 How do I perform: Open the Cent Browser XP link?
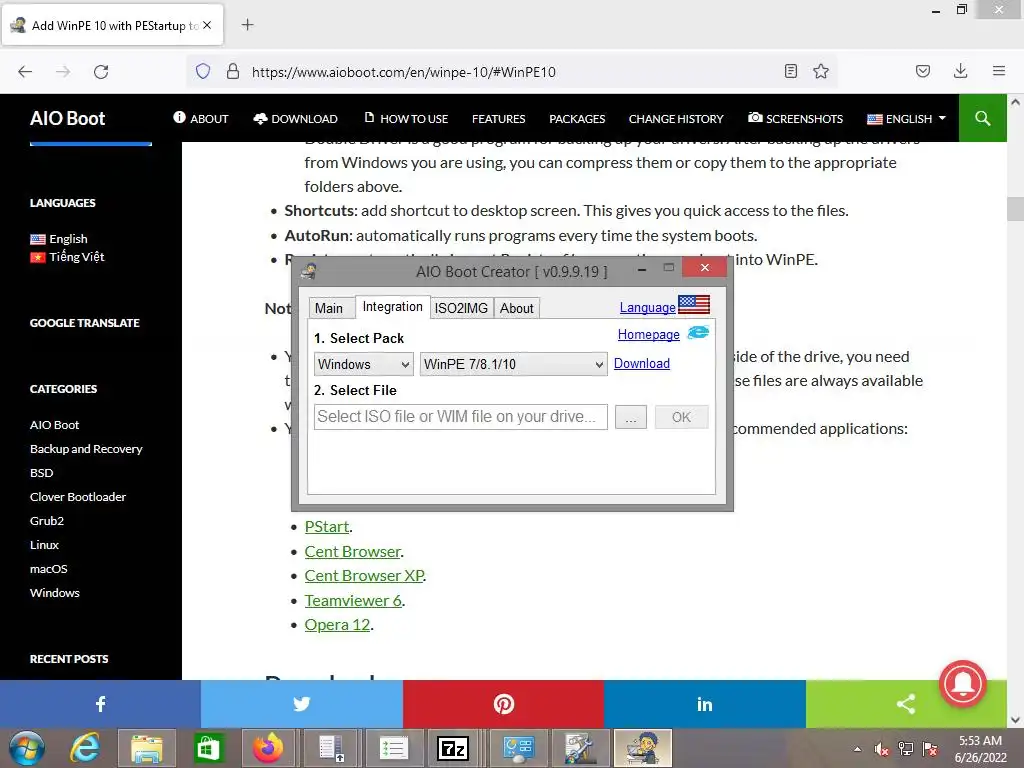[x=364, y=575]
